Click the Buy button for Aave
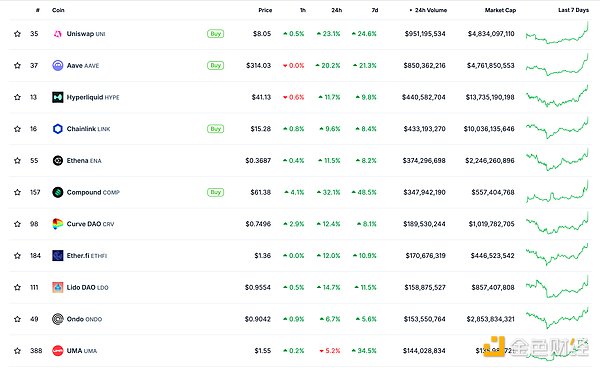 tap(215, 66)
